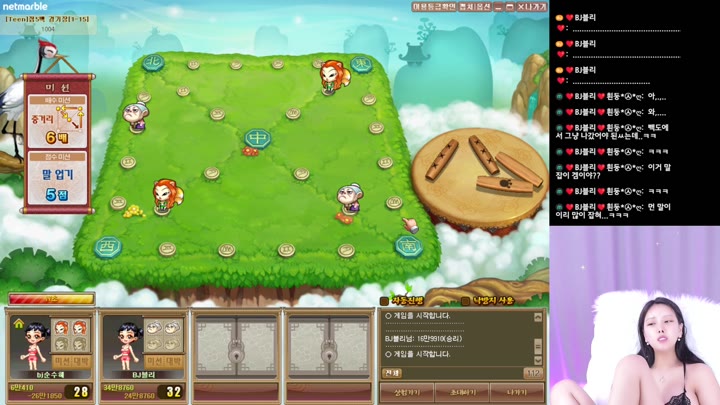Click the game log scroll-down arrow
Image resolution: width=720 pixels, height=405 pixels.
[538, 360]
